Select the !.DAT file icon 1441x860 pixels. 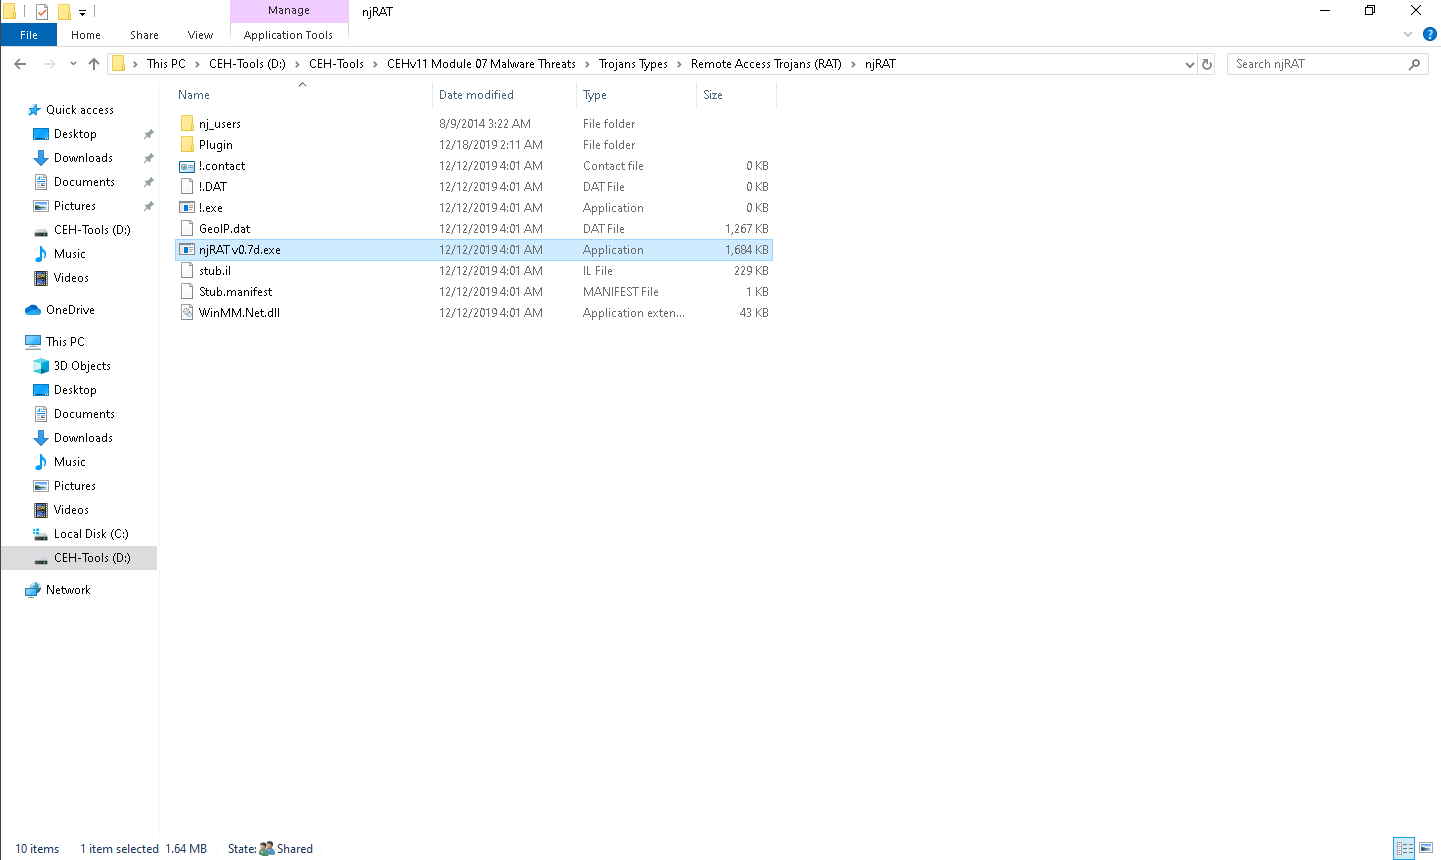tap(187, 187)
